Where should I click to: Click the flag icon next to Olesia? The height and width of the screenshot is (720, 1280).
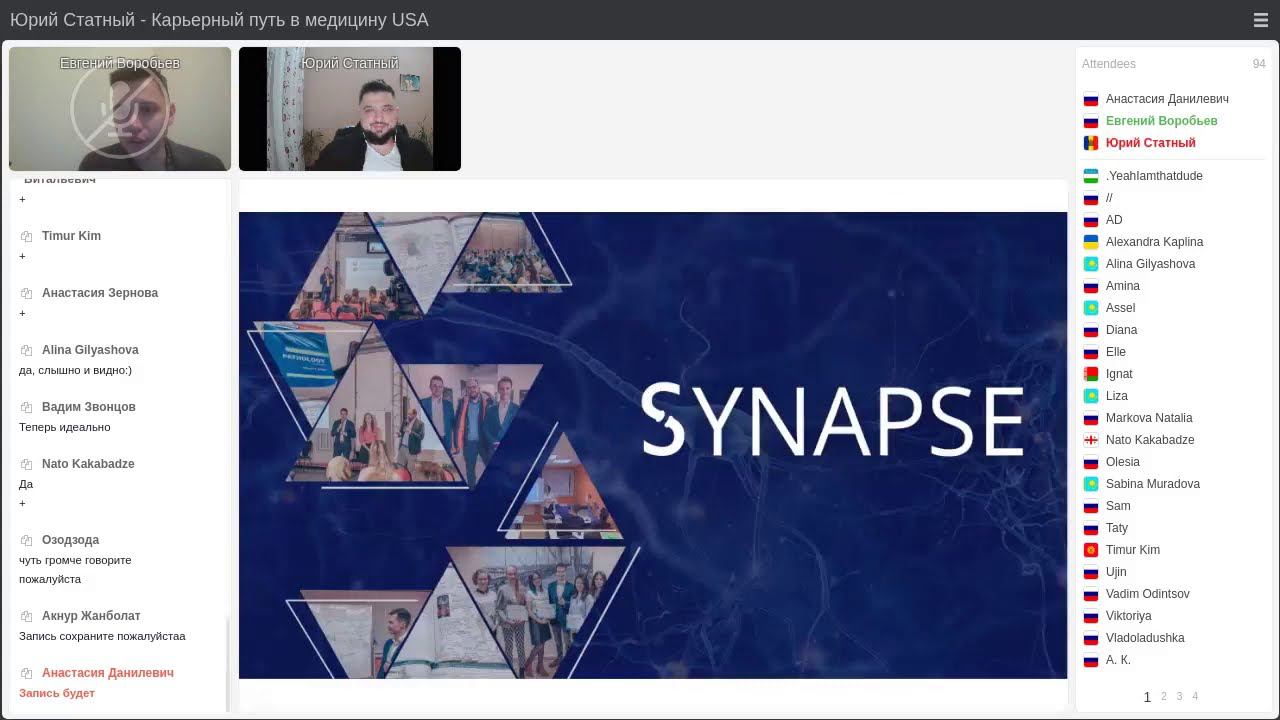pyautogui.click(x=1091, y=462)
